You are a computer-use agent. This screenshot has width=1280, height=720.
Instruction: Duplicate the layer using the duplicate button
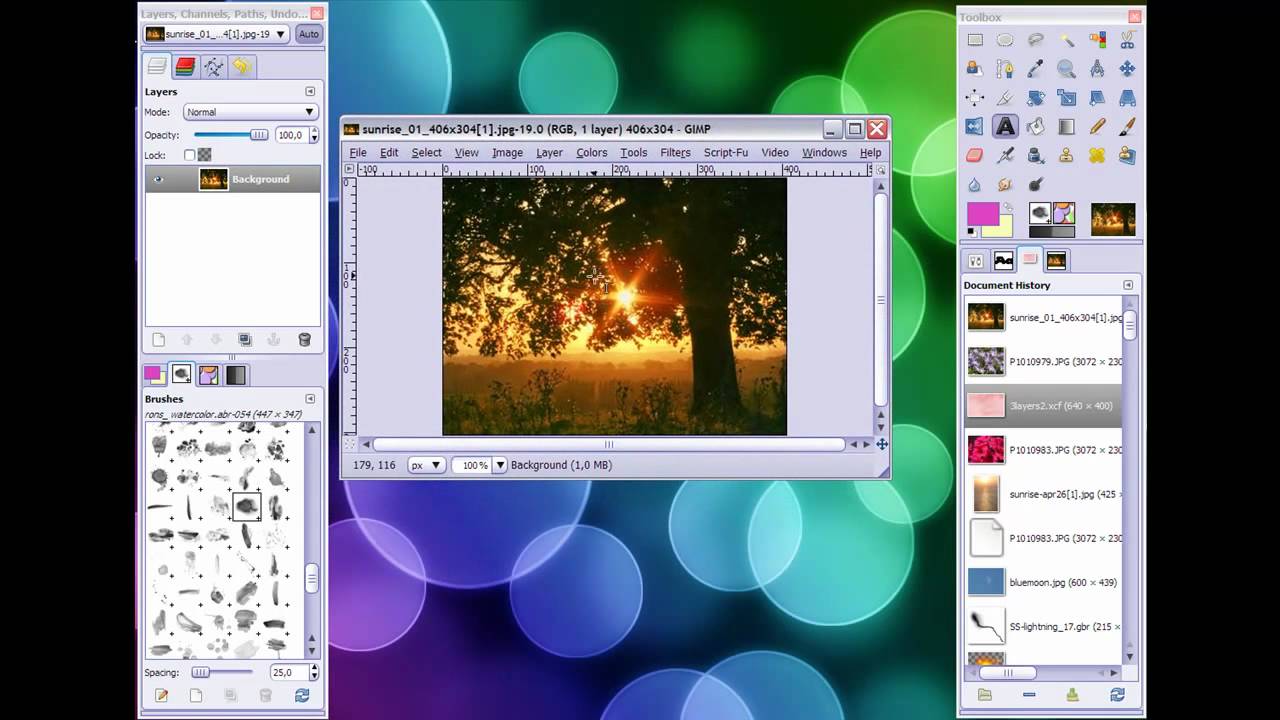pyautogui.click(x=245, y=340)
